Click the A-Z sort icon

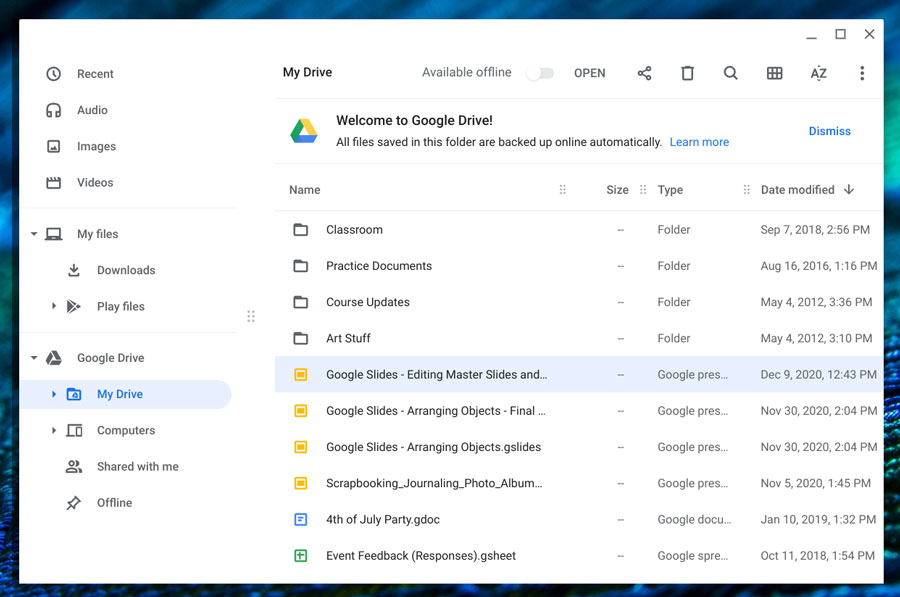tap(818, 72)
